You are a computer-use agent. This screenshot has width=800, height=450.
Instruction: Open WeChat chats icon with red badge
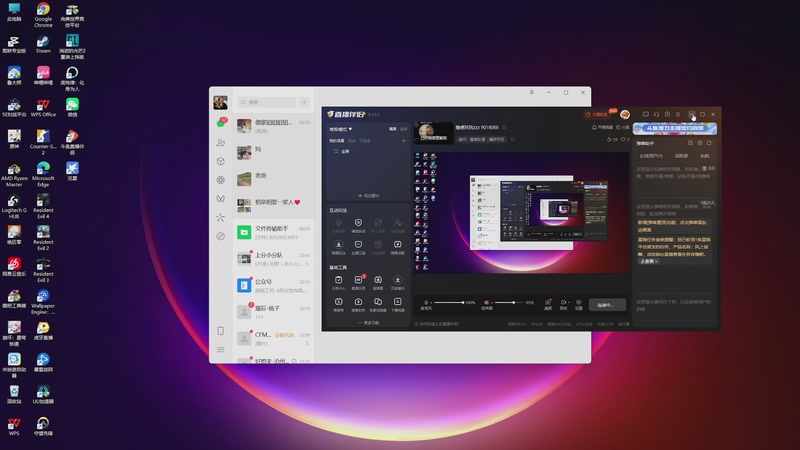[x=220, y=123]
